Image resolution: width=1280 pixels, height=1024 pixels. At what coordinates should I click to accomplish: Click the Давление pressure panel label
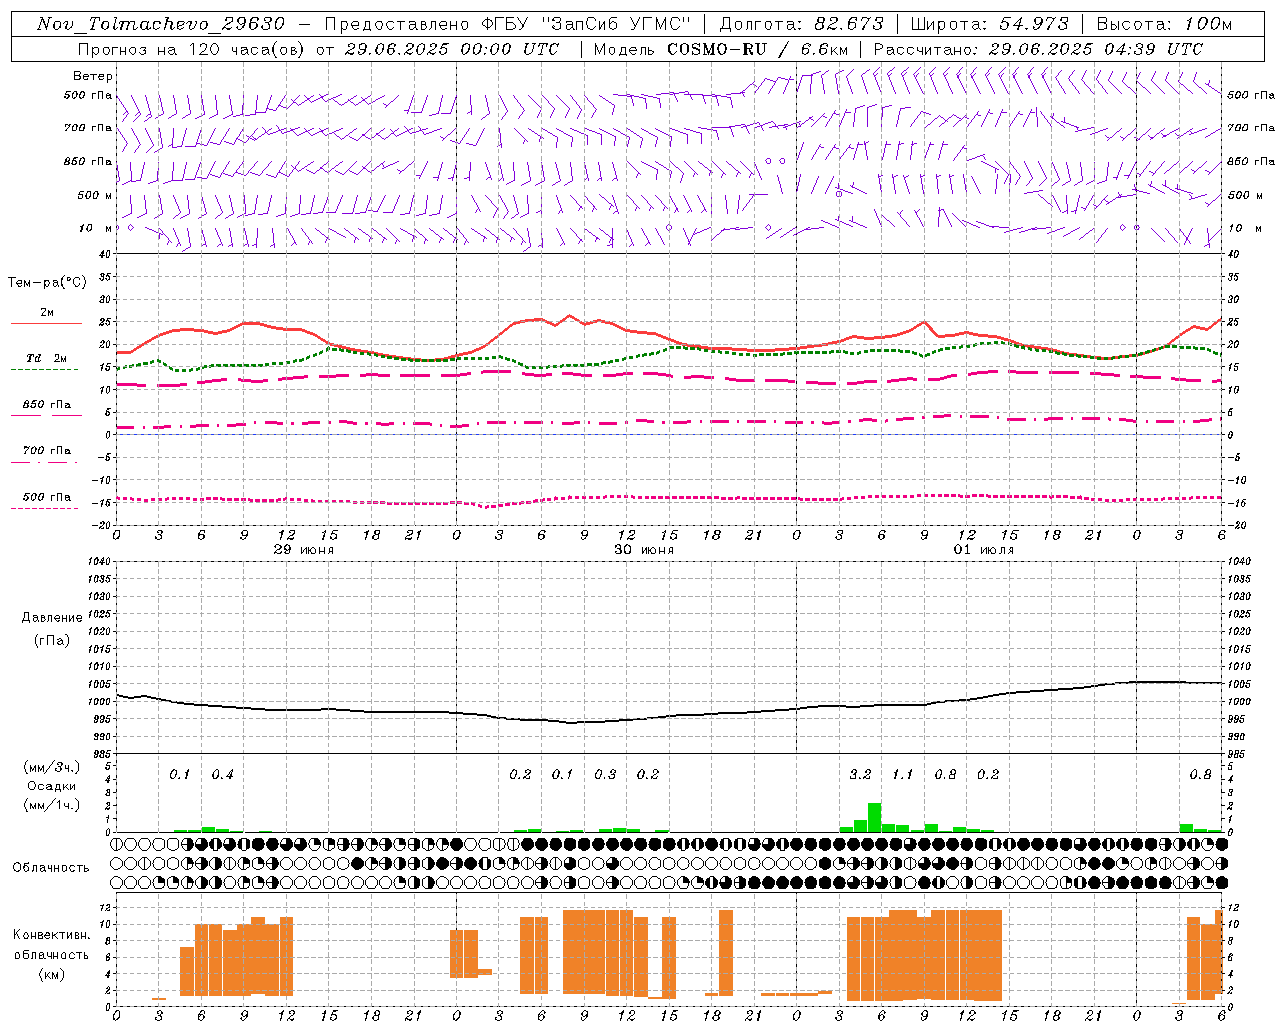point(52,618)
